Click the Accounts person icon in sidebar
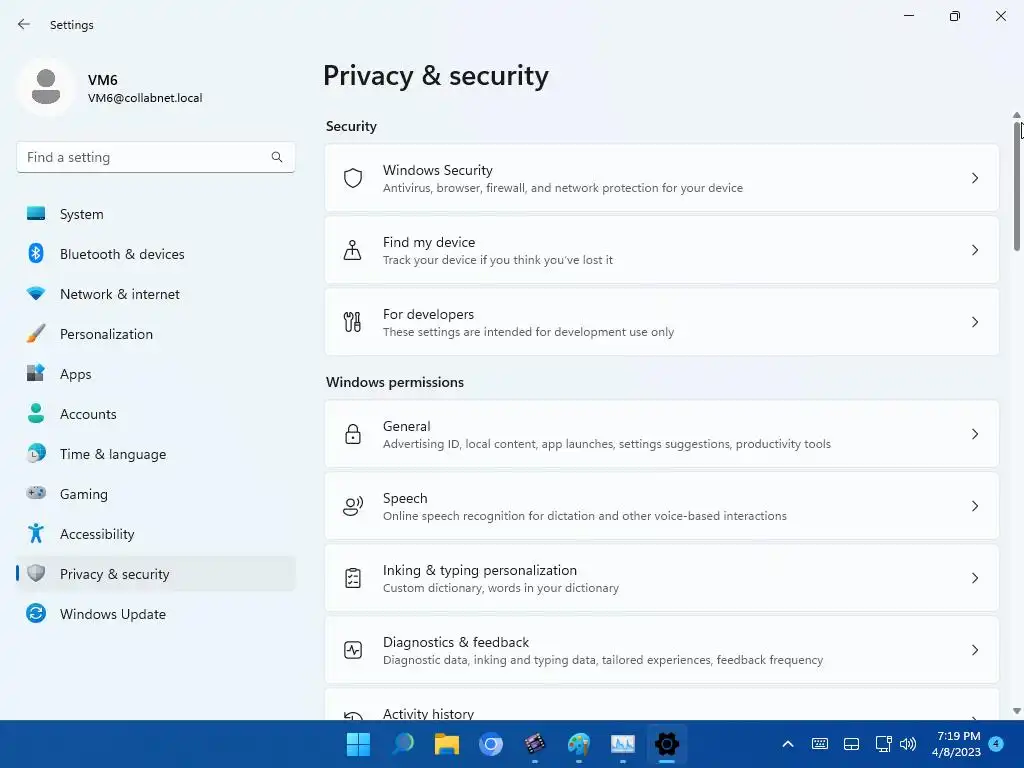This screenshot has width=1024, height=768. (36, 413)
